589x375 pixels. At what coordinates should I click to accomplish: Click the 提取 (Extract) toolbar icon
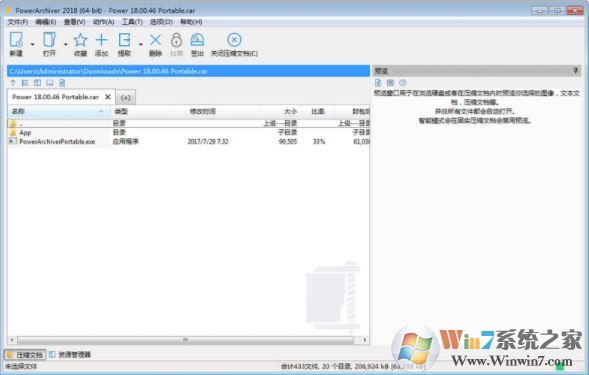pos(124,40)
